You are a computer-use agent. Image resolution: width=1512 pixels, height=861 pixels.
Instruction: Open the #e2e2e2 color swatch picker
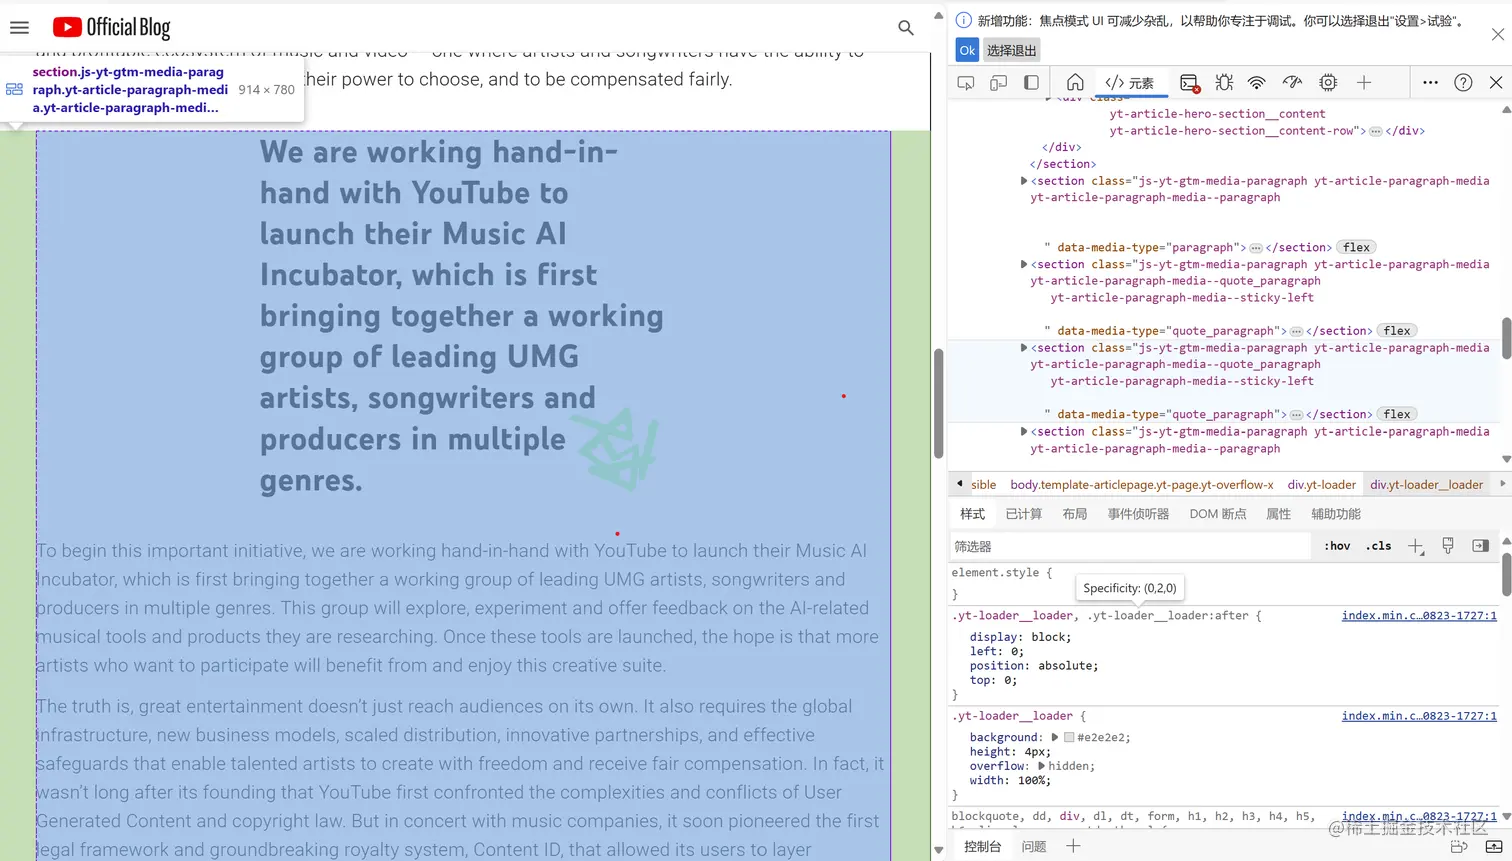pos(1069,737)
